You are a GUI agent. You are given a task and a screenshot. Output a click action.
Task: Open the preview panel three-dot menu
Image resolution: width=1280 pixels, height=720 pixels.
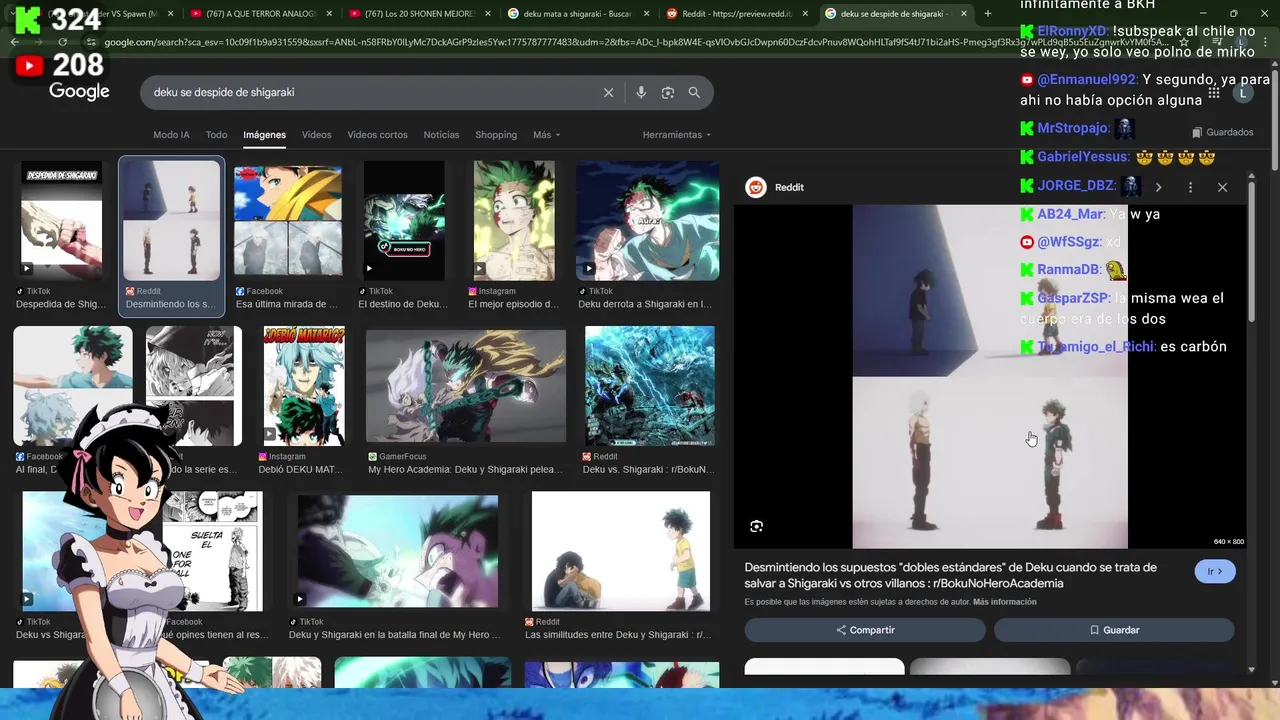point(1190,187)
